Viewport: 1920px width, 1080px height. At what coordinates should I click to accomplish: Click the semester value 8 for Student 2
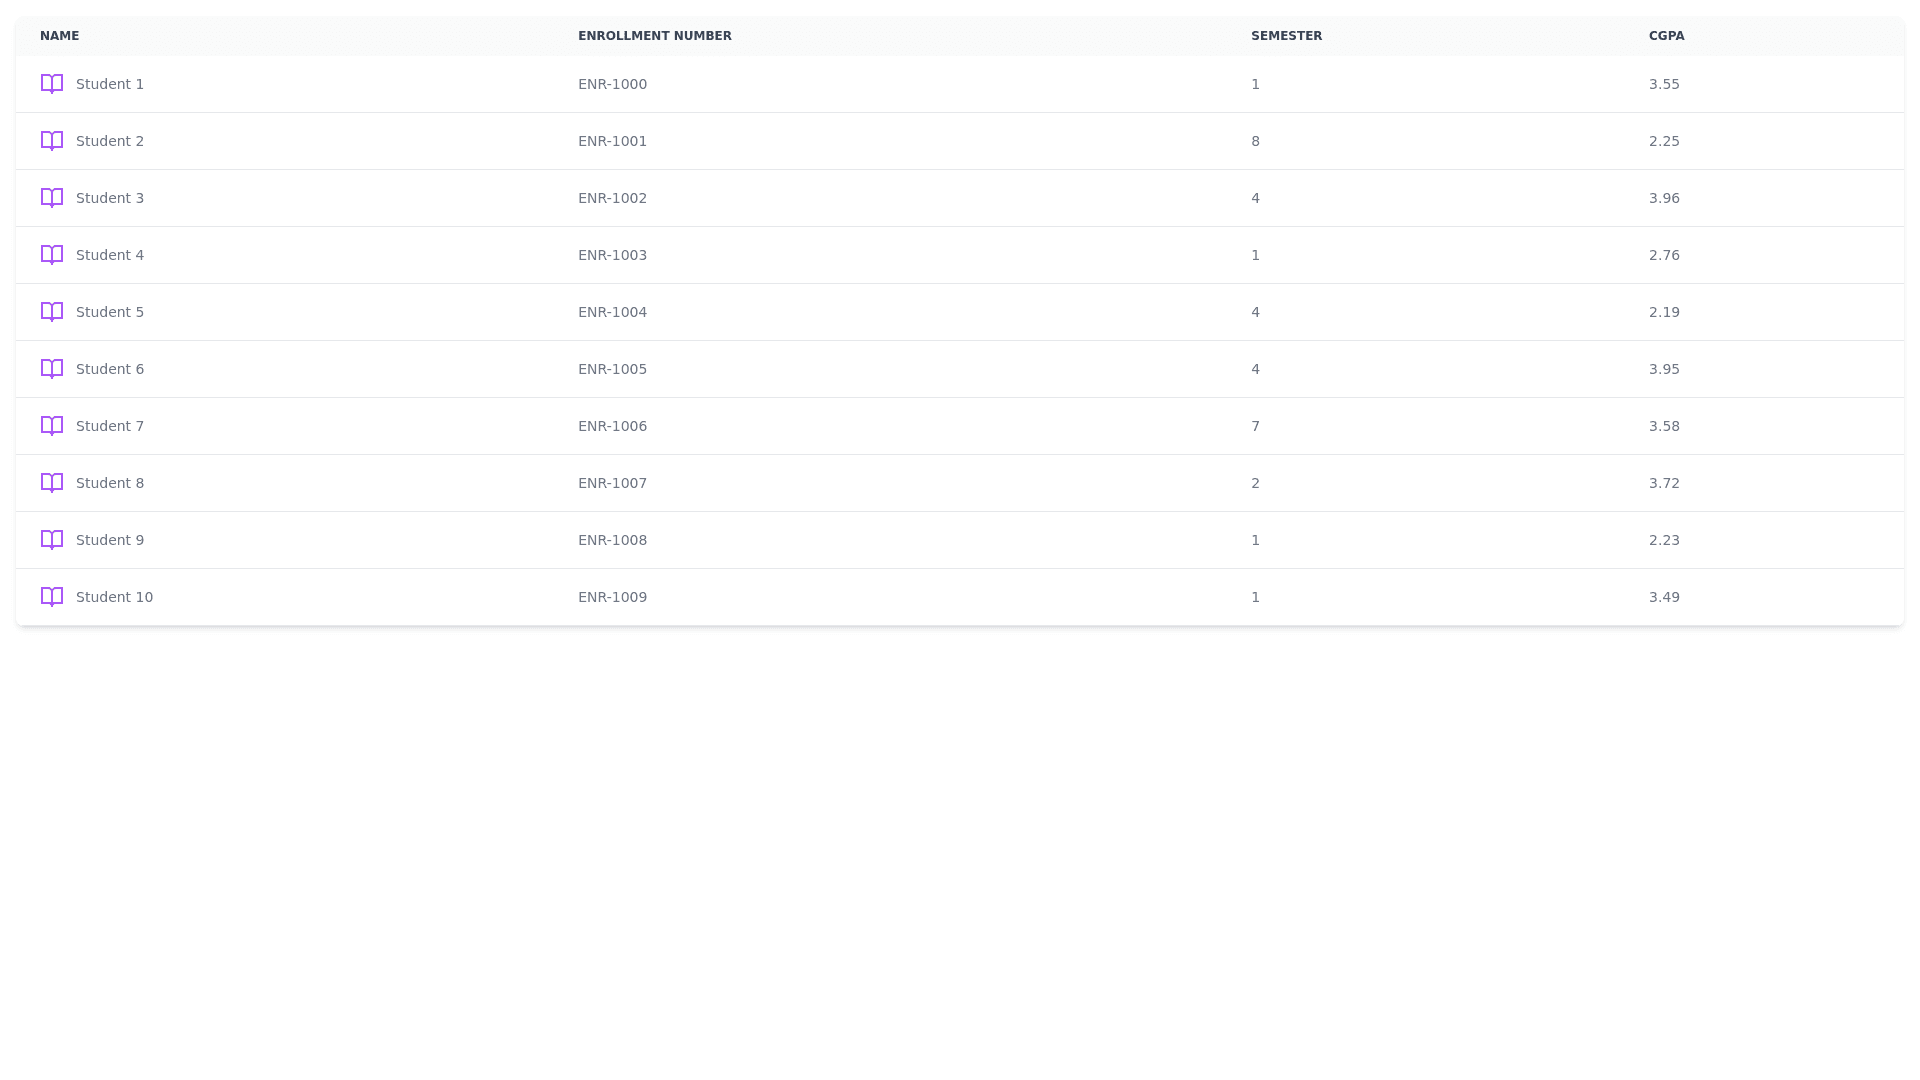pos(1255,141)
